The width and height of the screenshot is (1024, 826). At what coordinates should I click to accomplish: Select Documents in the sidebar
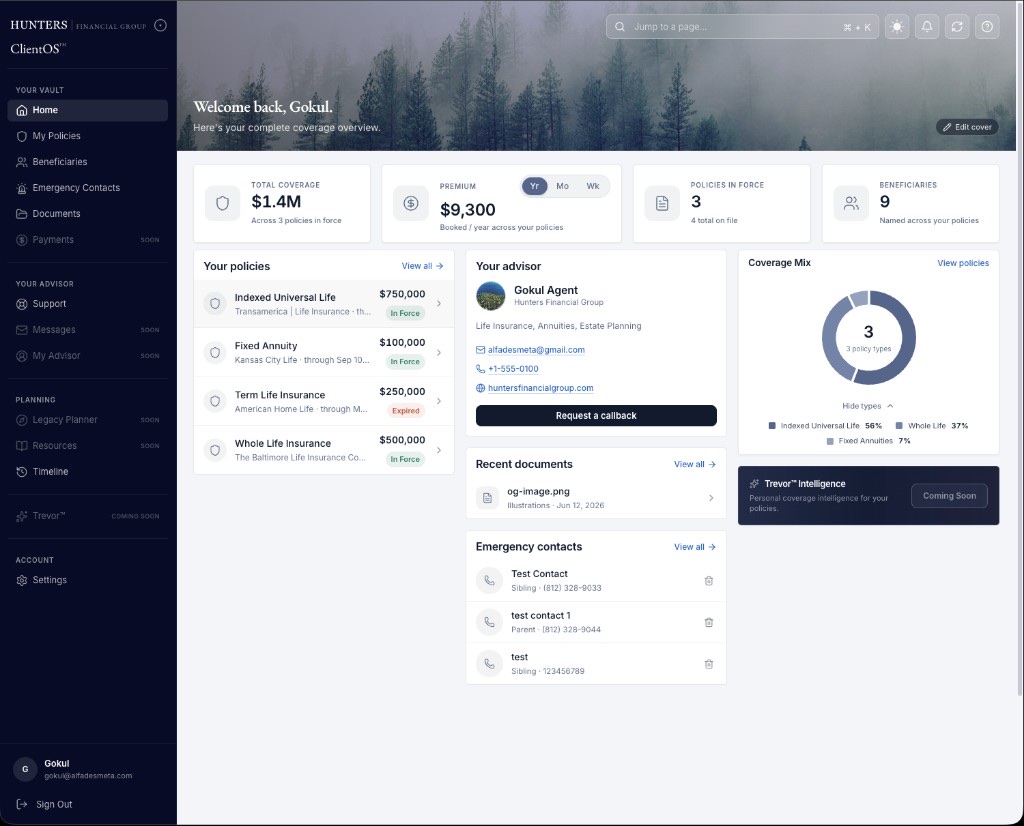(x=88, y=214)
